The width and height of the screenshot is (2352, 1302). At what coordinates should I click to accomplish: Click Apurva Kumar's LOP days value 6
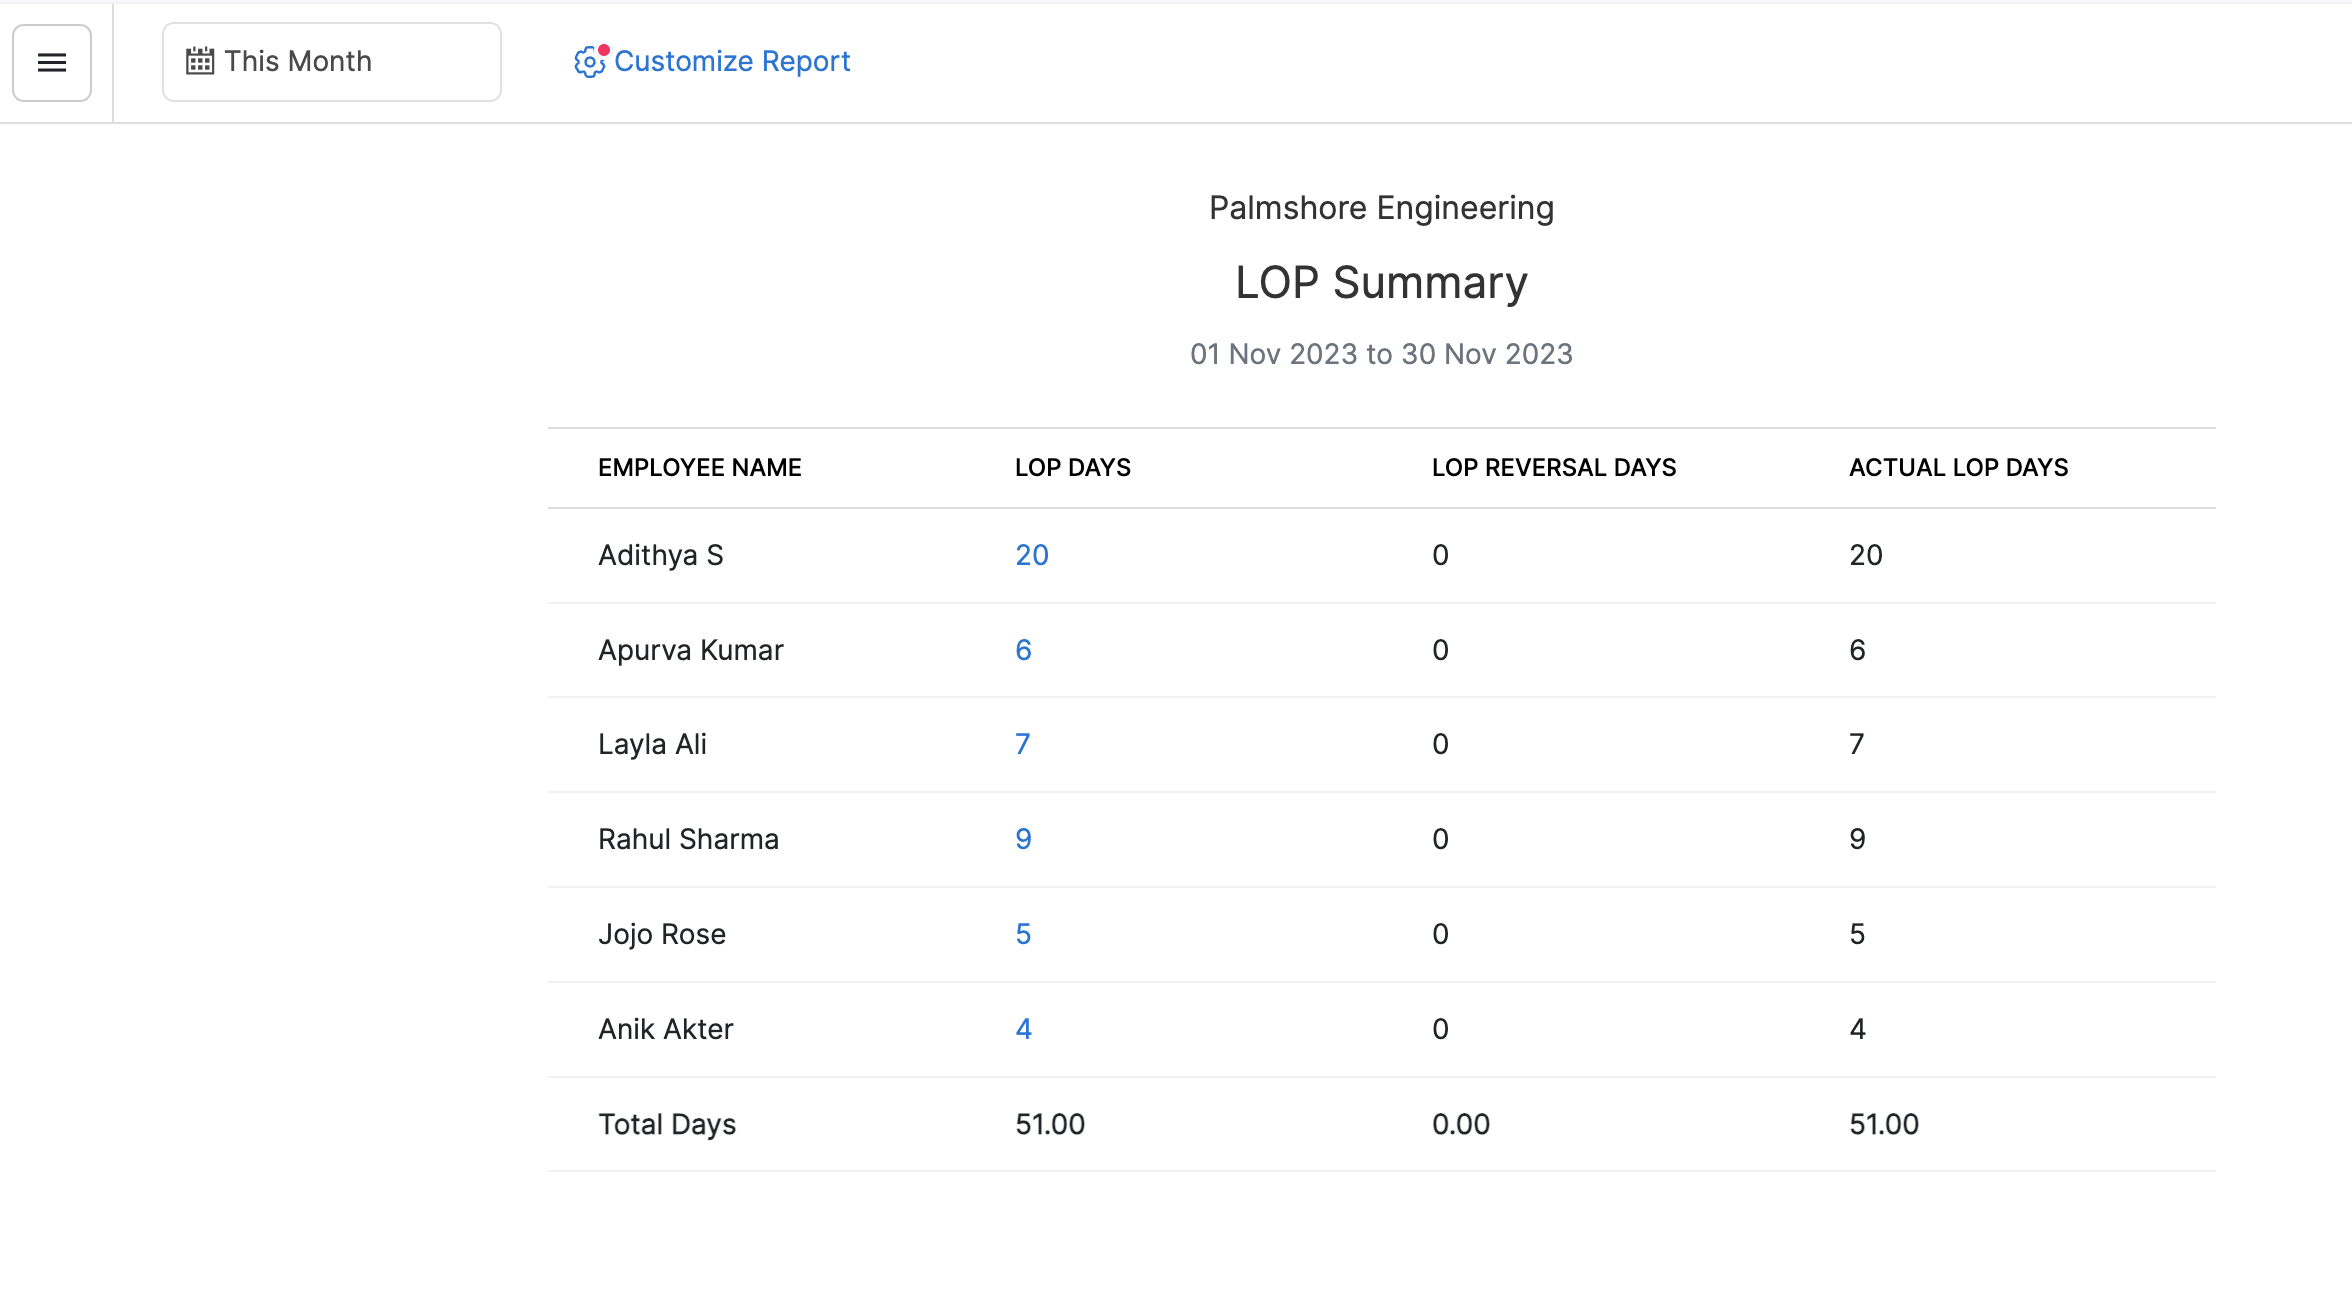pyautogui.click(x=1023, y=649)
